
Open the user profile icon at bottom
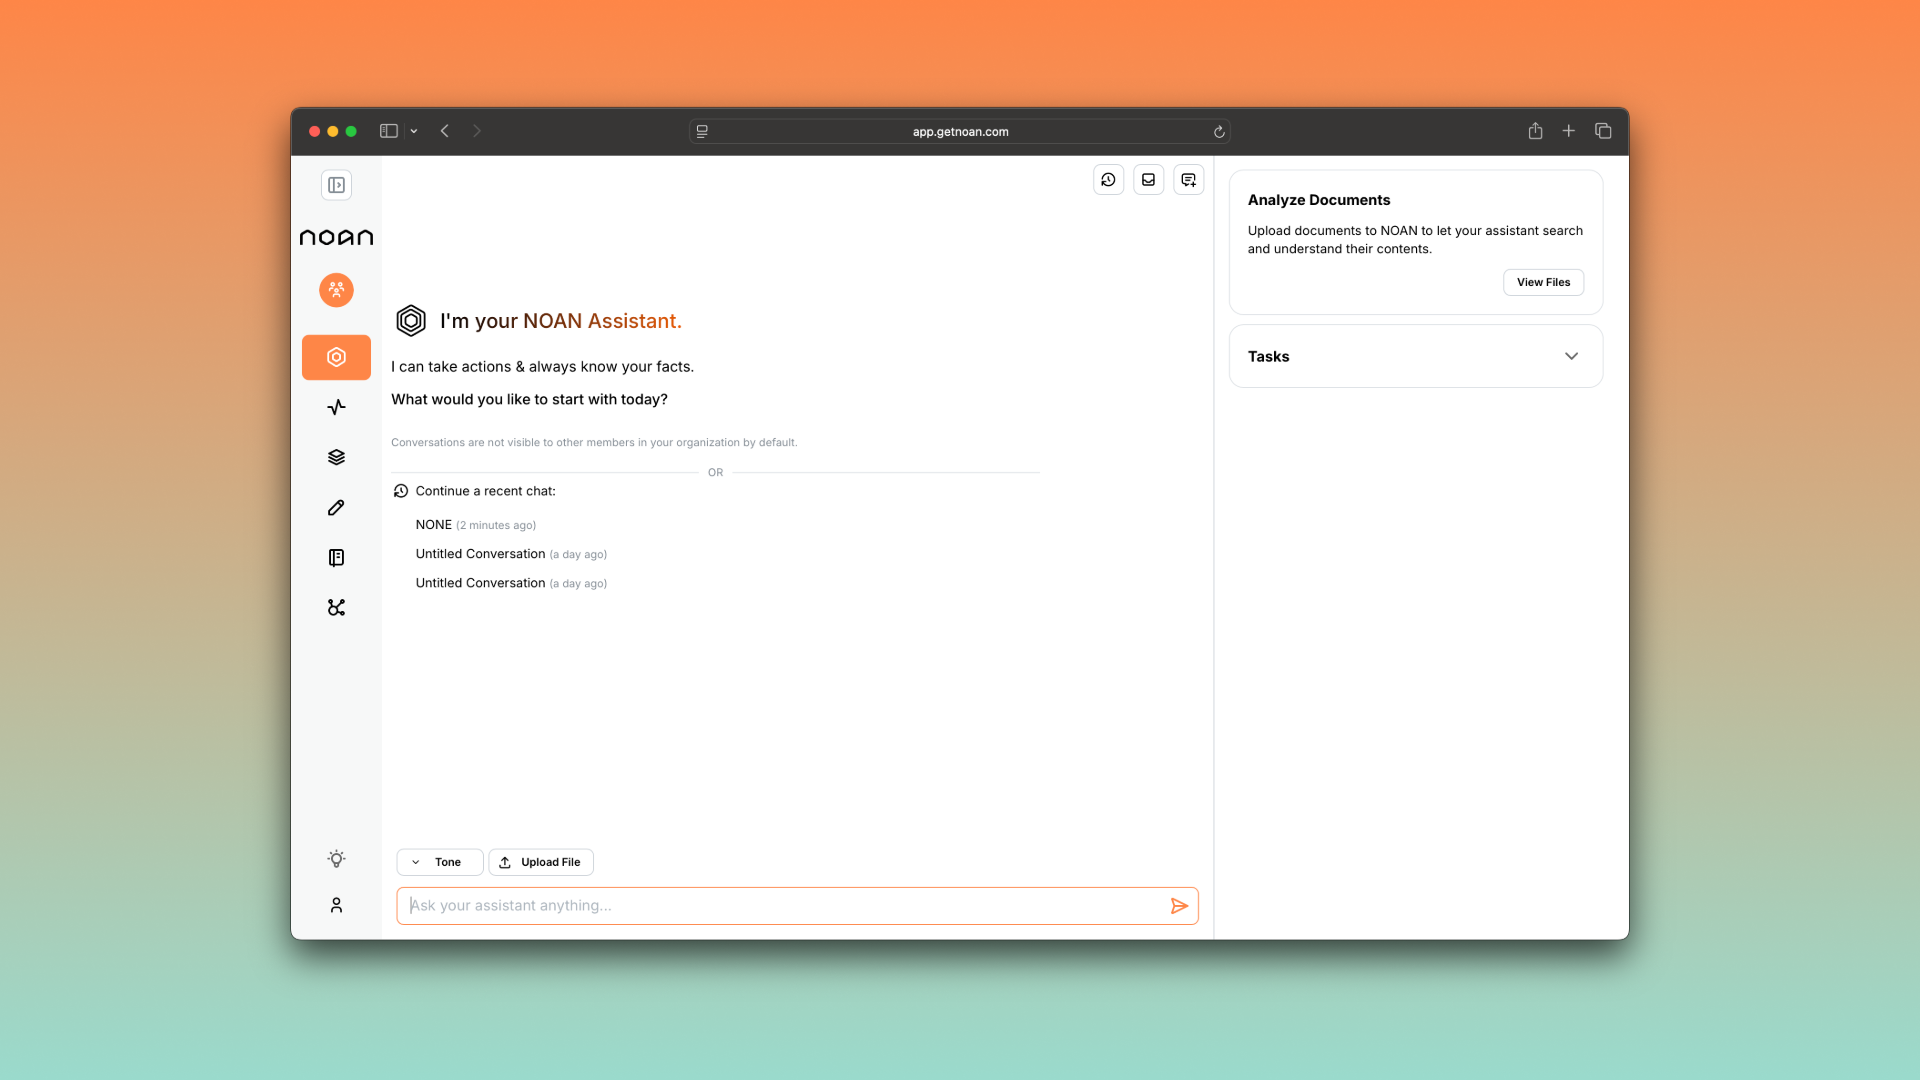336,905
